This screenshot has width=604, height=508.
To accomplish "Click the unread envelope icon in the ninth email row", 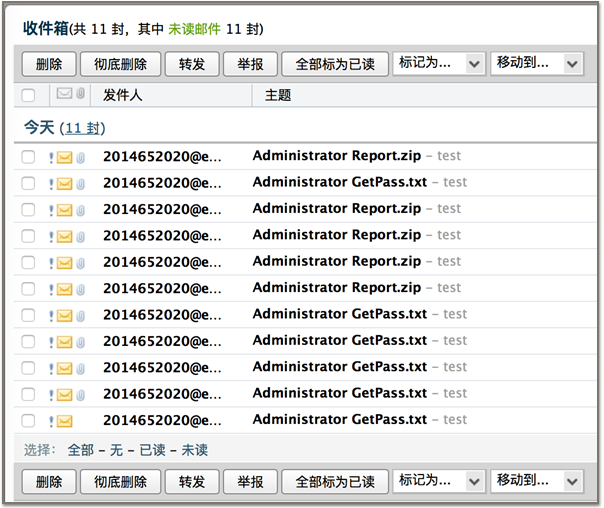I will (64, 369).
